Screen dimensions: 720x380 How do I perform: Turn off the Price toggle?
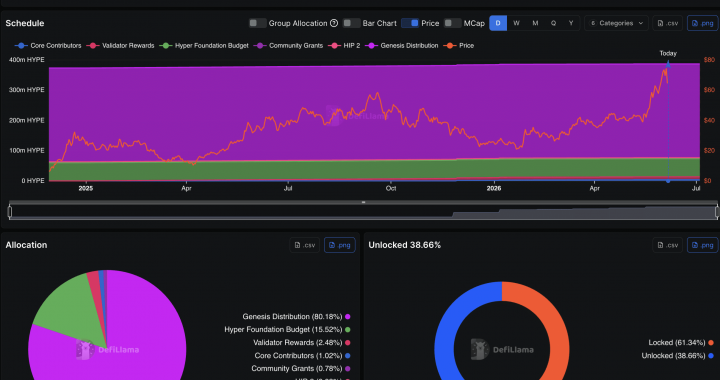[x=410, y=23]
